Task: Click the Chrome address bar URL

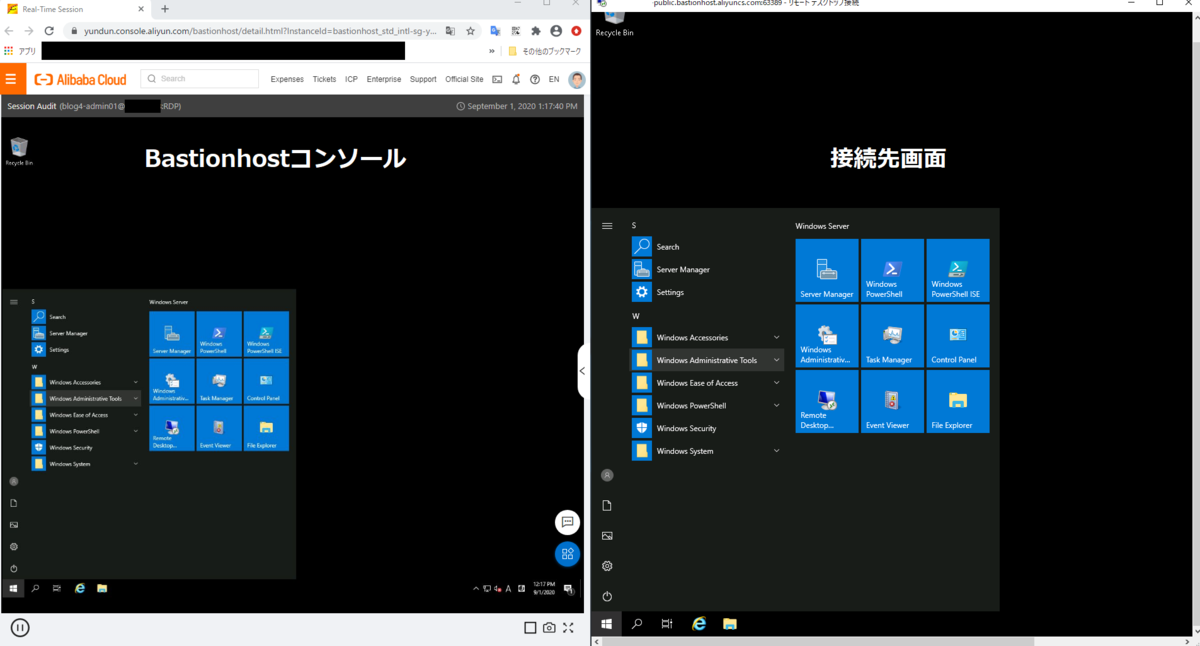Action: 260,31
